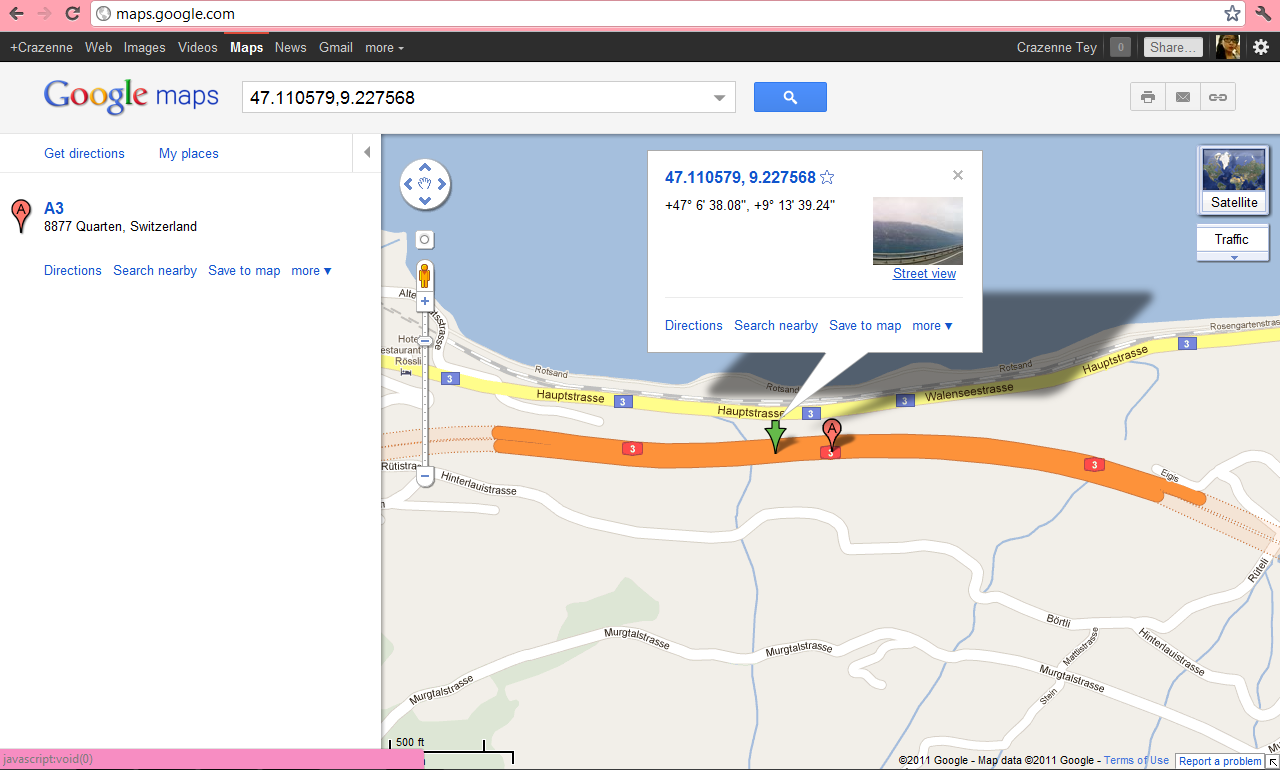Expand info window 'more' dropdown
The height and width of the screenshot is (770, 1280).
[x=932, y=325]
